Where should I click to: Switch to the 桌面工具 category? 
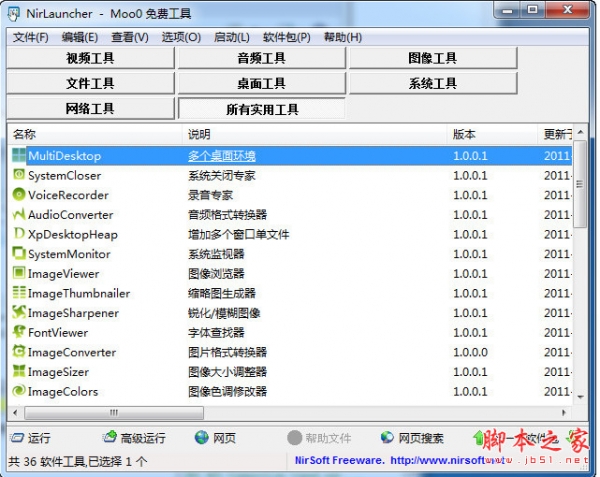point(261,83)
